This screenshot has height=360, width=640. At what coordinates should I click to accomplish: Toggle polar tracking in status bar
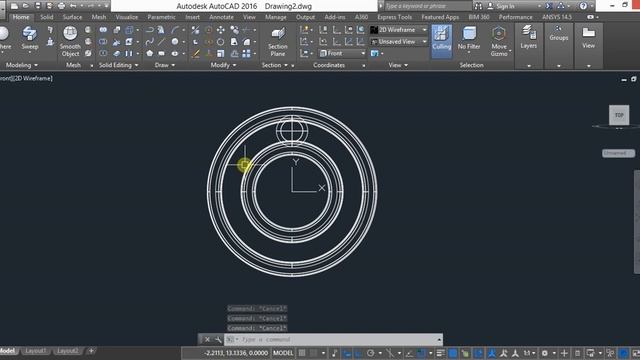click(x=371, y=353)
